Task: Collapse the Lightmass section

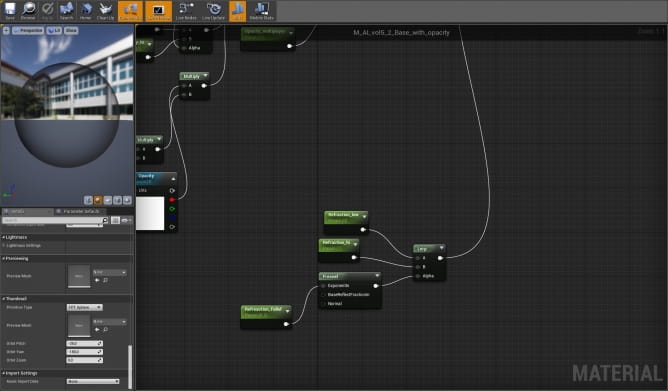Action: point(3,237)
